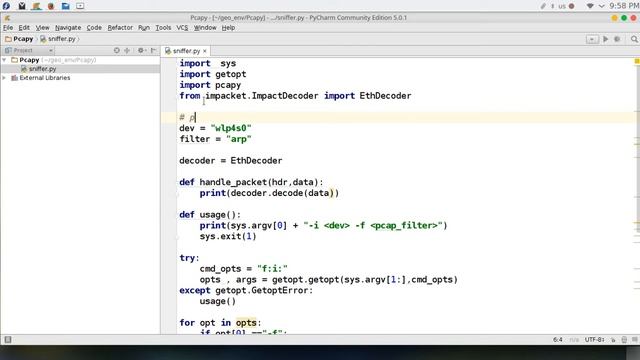640x360 pixels.
Task: Click the collapse all icon in Project panel
Action: click(x=127, y=51)
